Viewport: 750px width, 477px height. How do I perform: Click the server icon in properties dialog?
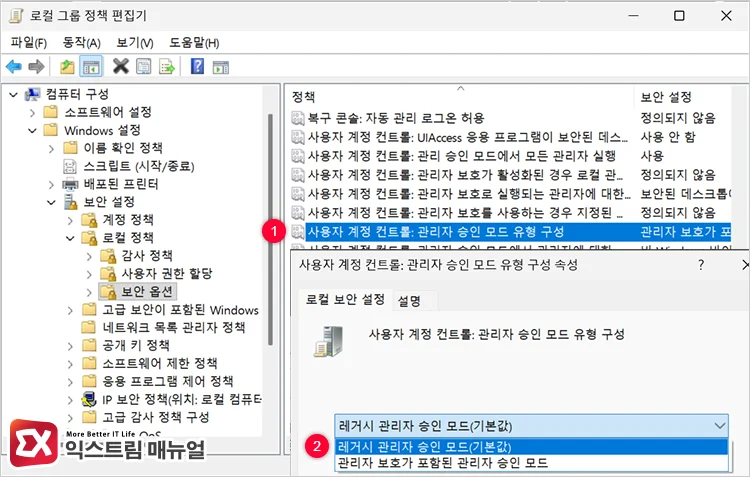(329, 341)
